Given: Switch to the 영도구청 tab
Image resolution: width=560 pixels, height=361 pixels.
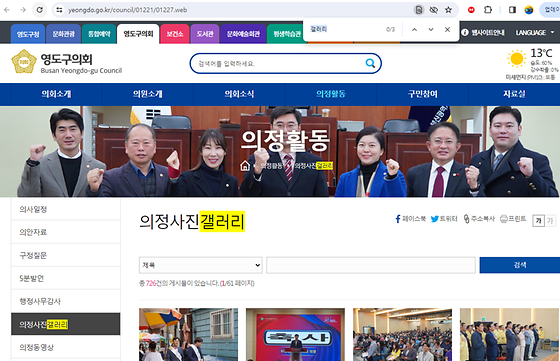Looking at the screenshot, I should 28,34.
